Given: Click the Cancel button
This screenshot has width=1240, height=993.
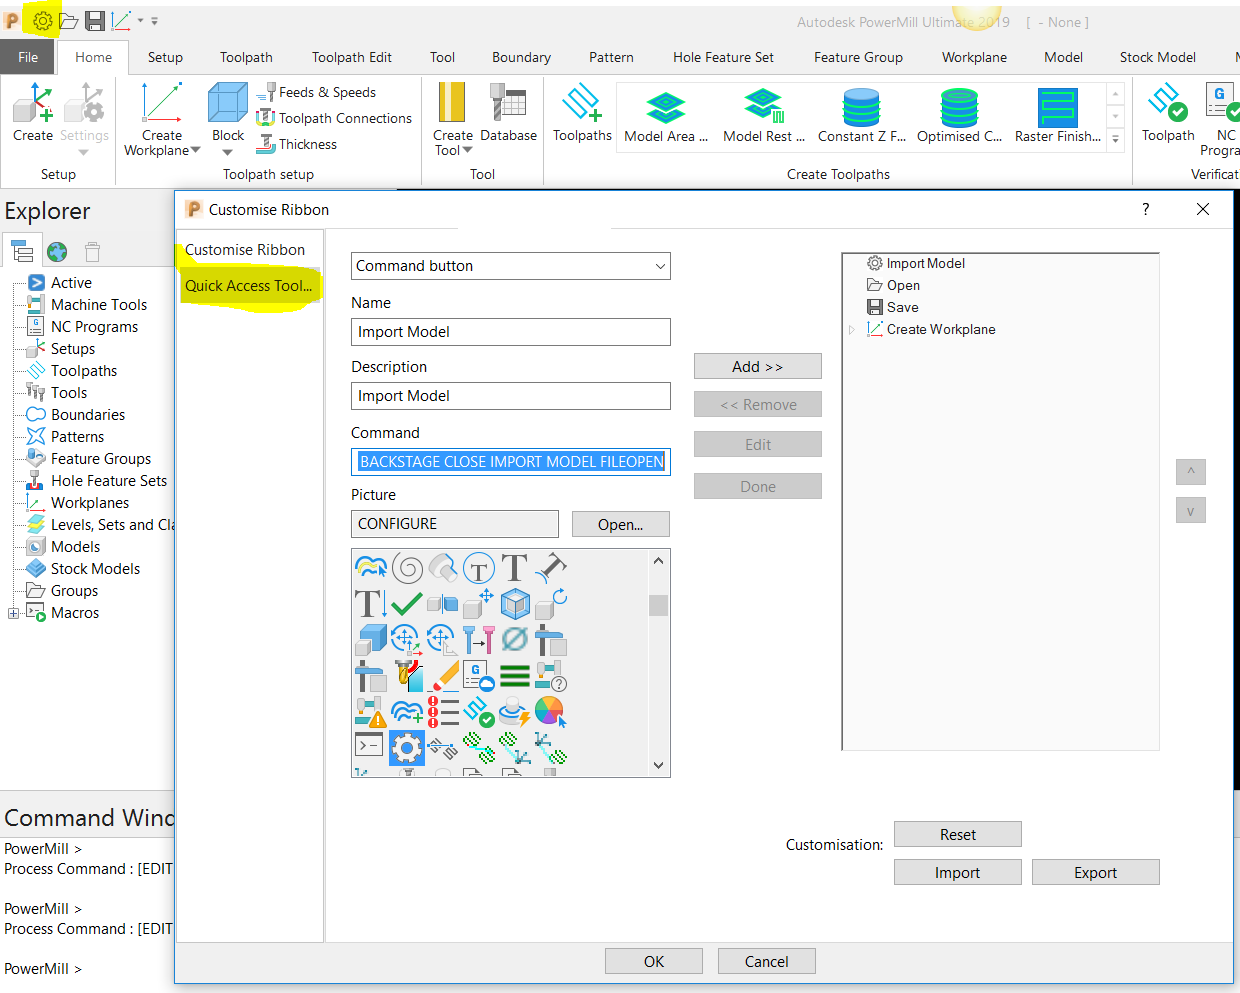Looking at the screenshot, I should point(767,962).
